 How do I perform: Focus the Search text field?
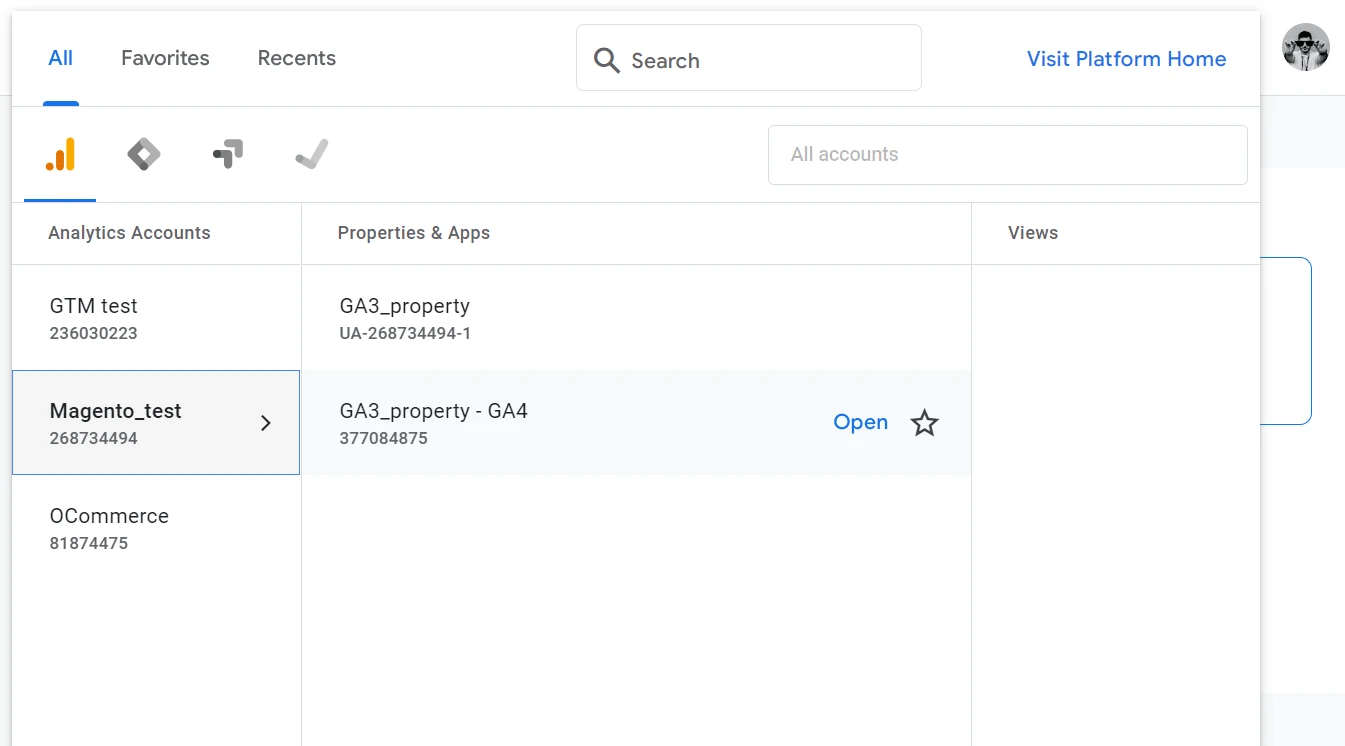coord(765,60)
